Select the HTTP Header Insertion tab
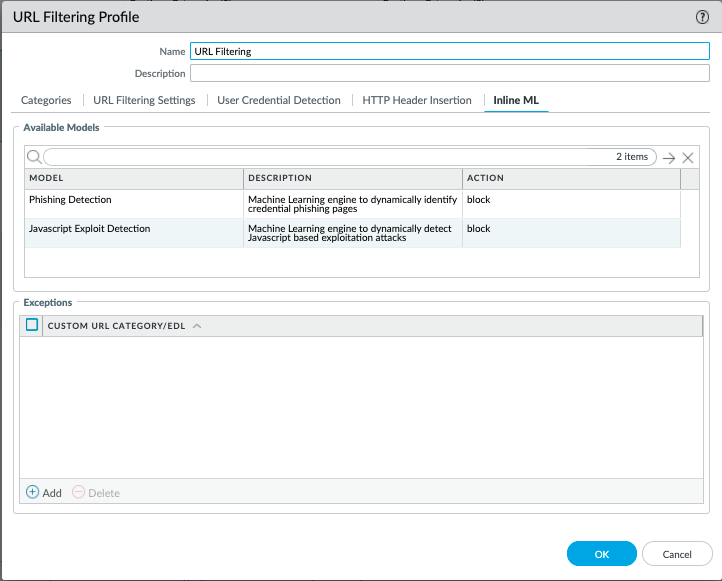722x581 pixels. click(x=417, y=100)
